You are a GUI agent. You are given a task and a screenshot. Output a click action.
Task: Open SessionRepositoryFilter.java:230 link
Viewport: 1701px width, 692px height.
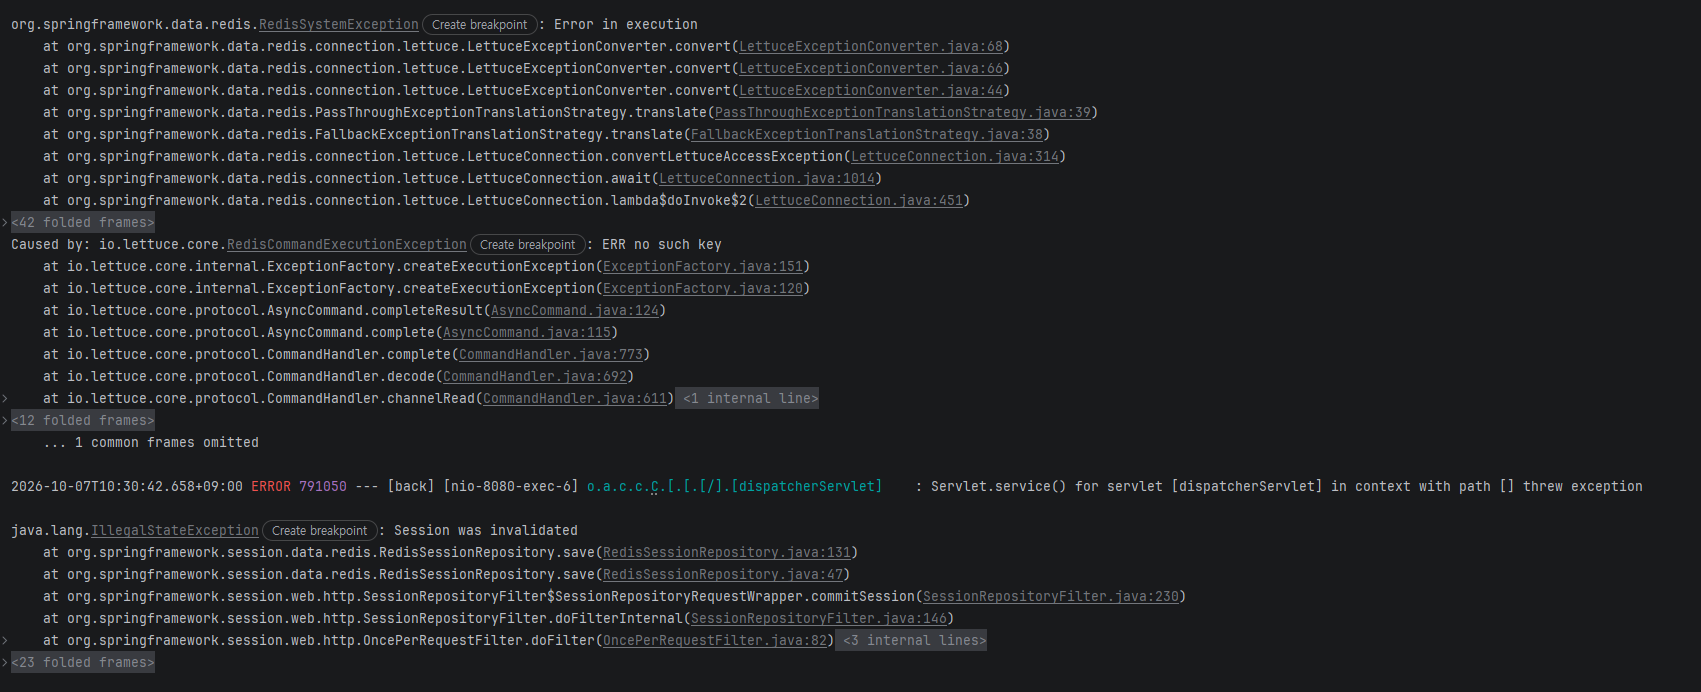(x=1051, y=596)
